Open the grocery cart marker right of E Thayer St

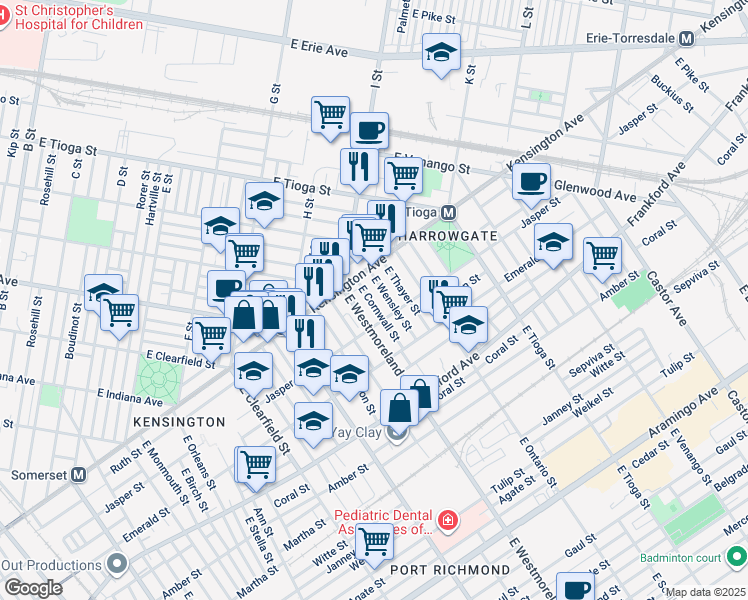click(452, 305)
